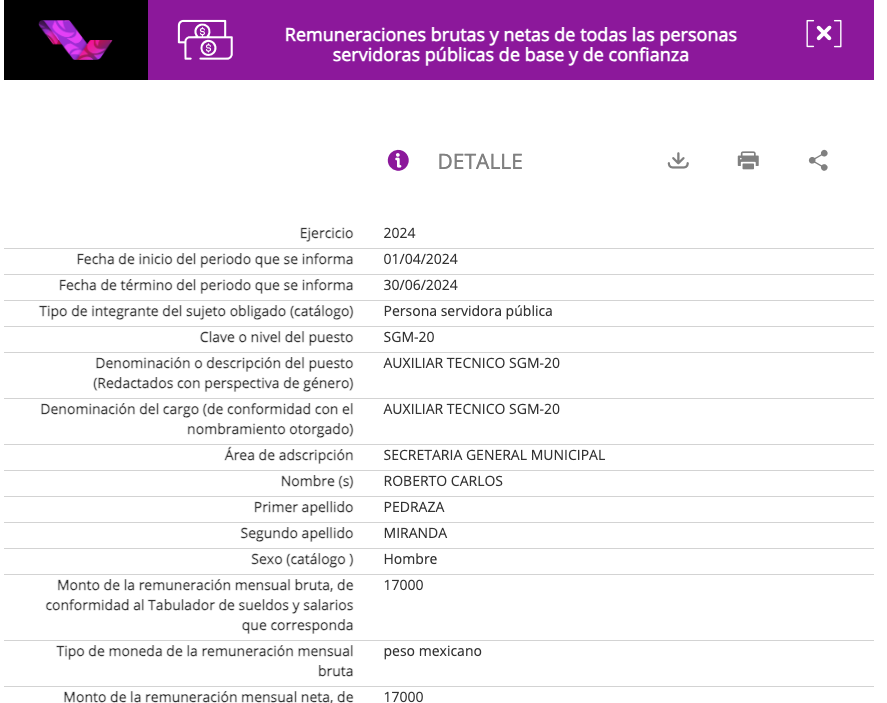Click the header title 'Remuneraciones brutas y netas'
887x703 pixels.
coord(510,45)
